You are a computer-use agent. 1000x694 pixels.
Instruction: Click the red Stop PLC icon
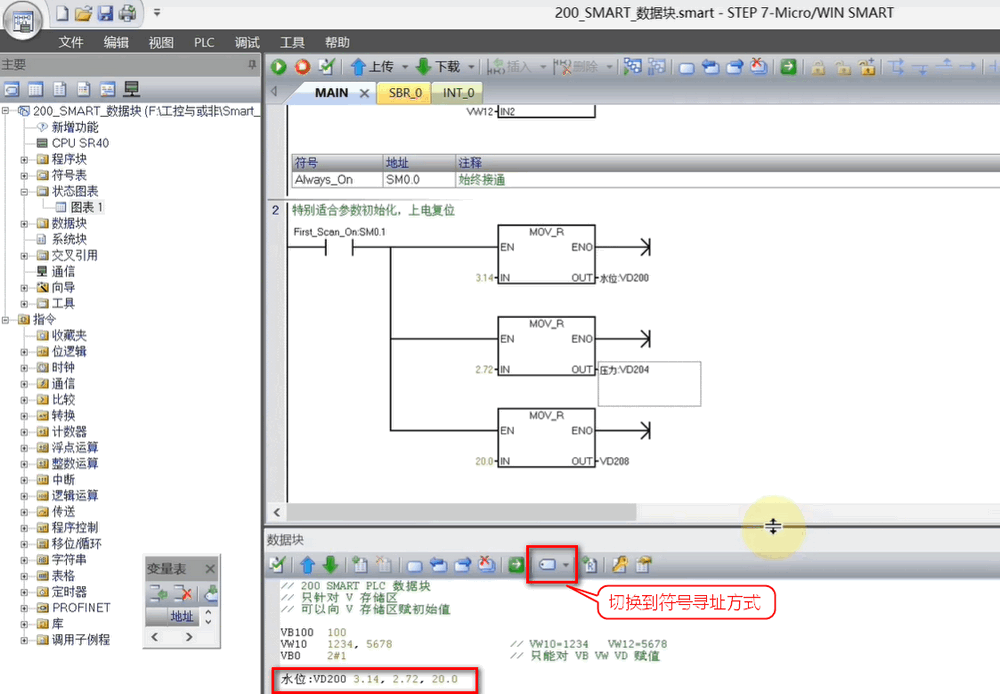tap(302, 67)
